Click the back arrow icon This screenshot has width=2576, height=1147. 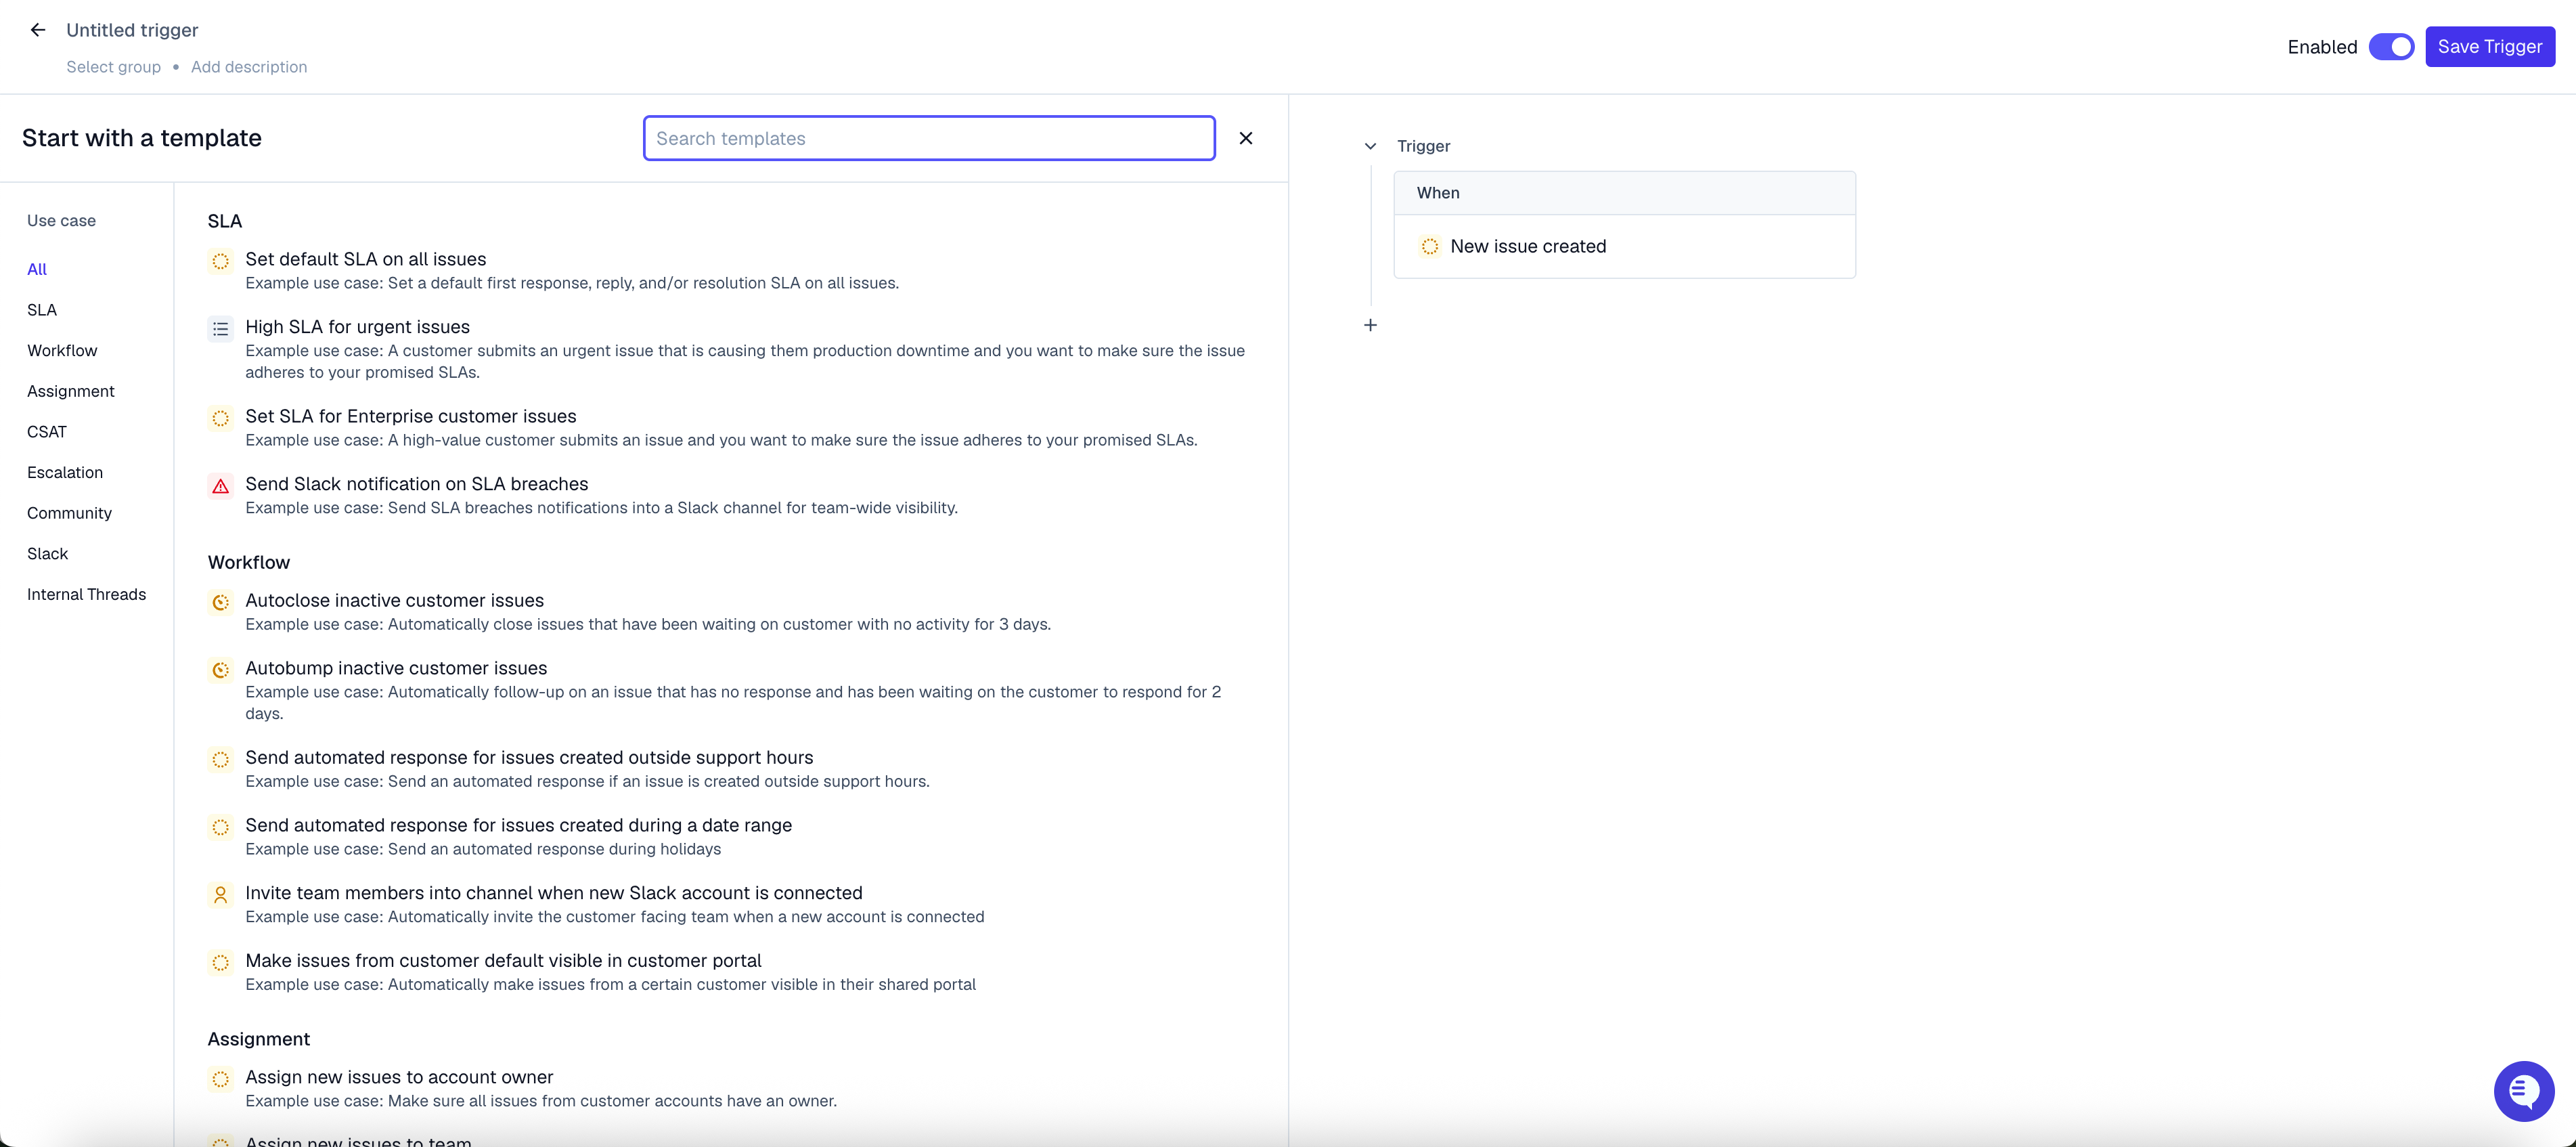[38, 30]
